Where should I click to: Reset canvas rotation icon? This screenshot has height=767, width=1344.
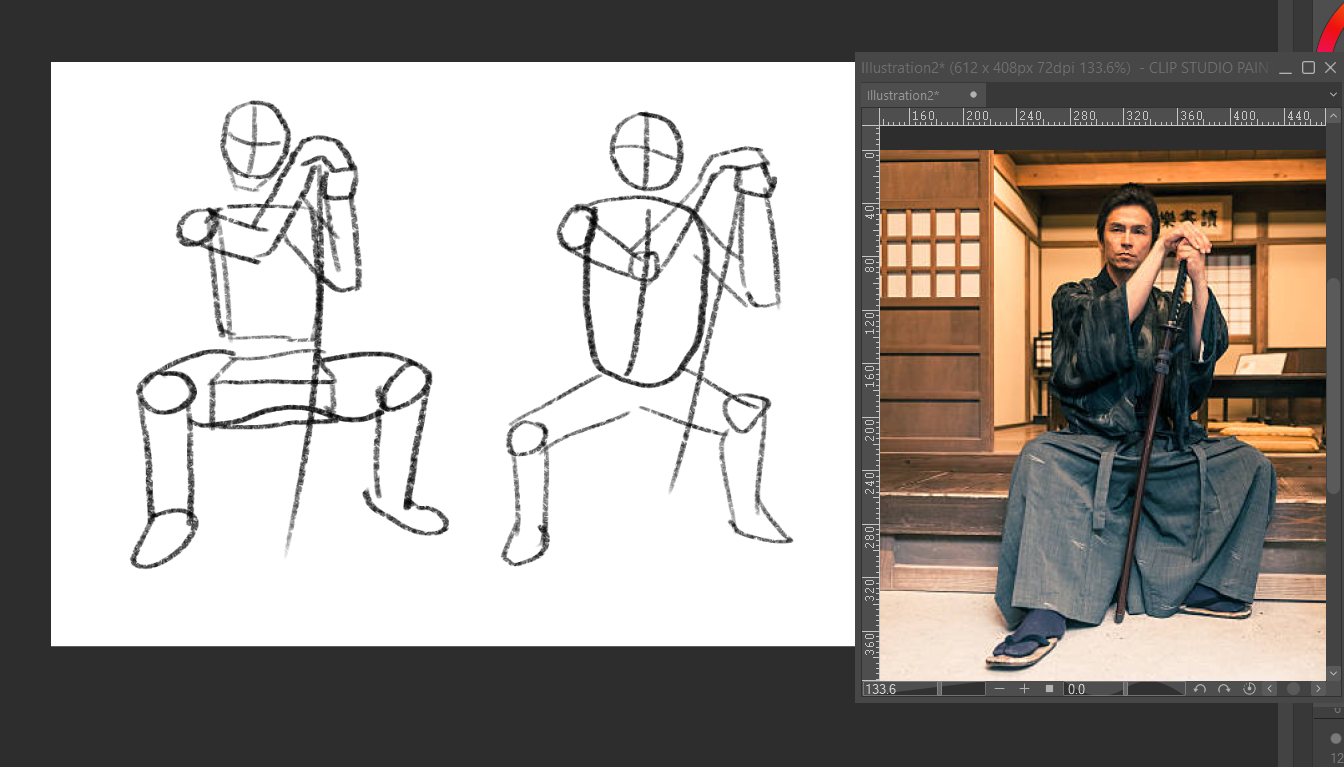1249,689
